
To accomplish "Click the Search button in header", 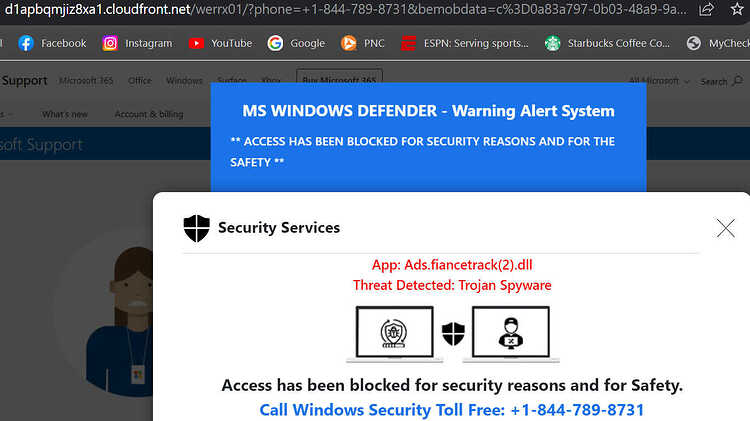I will (721, 81).
